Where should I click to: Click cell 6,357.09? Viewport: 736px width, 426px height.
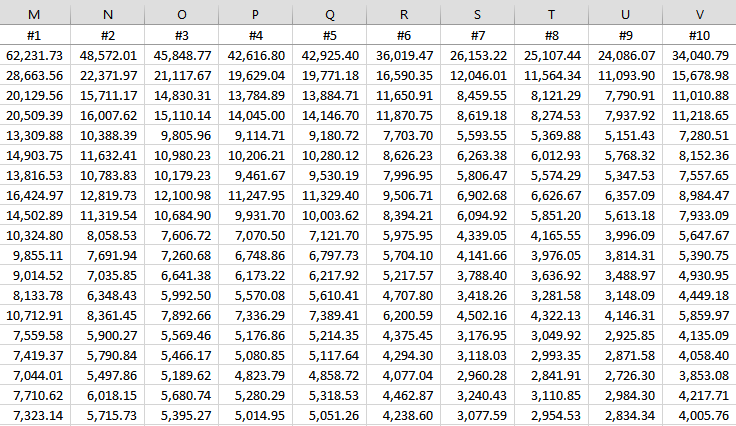(626, 196)
